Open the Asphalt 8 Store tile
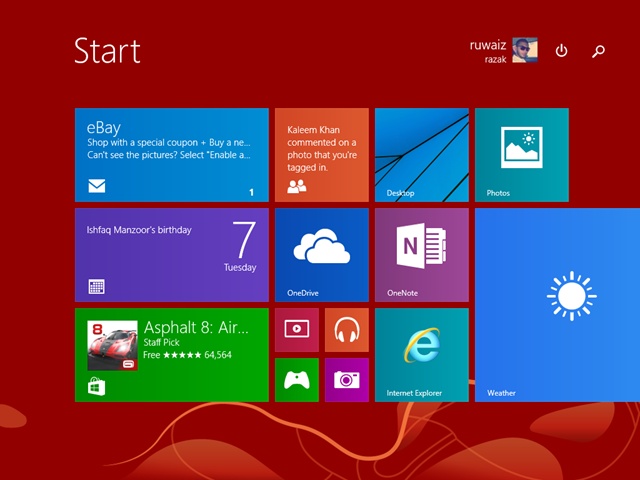640x480 pixels. [171, 354]
